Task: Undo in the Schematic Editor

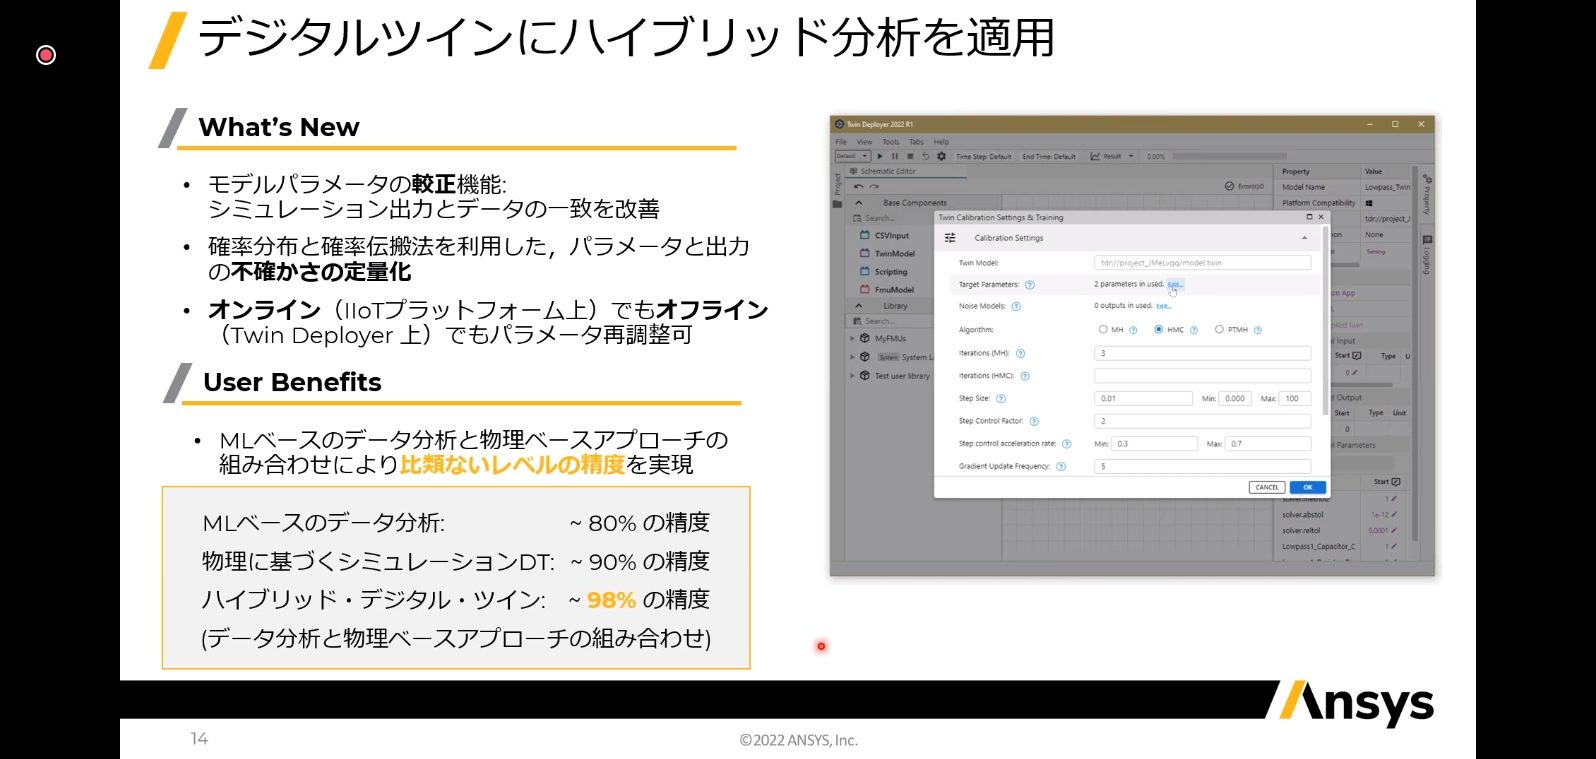Action: point(858,186)
